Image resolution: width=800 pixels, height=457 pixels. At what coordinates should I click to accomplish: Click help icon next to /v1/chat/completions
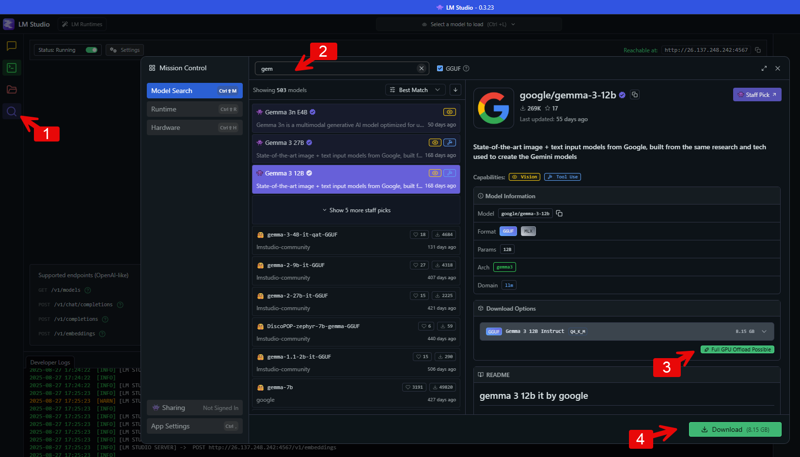pos(120,304)
